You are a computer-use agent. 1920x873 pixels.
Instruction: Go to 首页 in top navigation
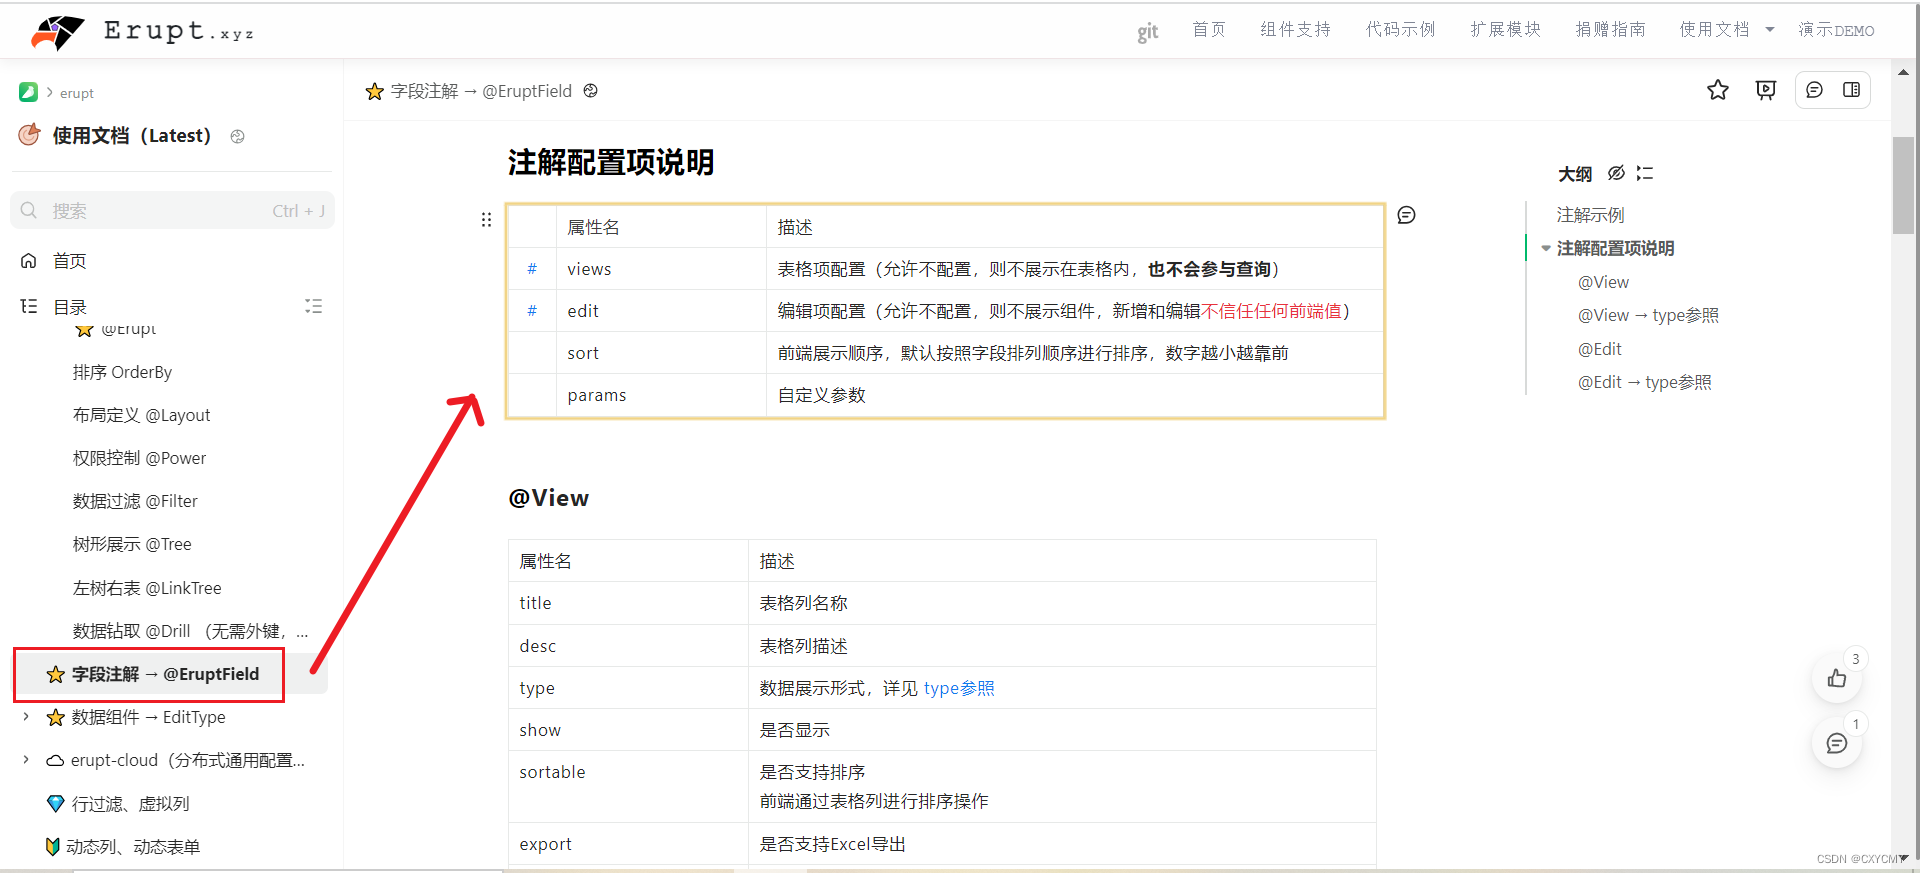click(1209, 30)
